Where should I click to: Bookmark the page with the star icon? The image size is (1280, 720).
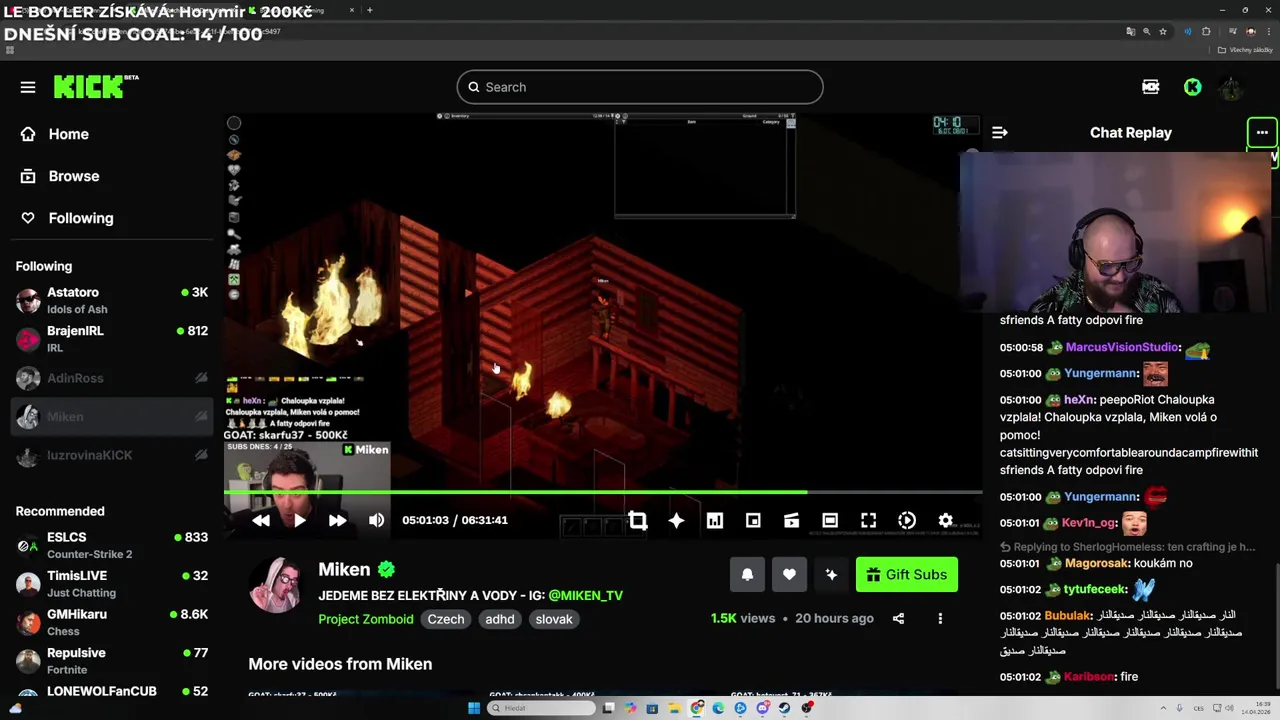point(1163,31)
